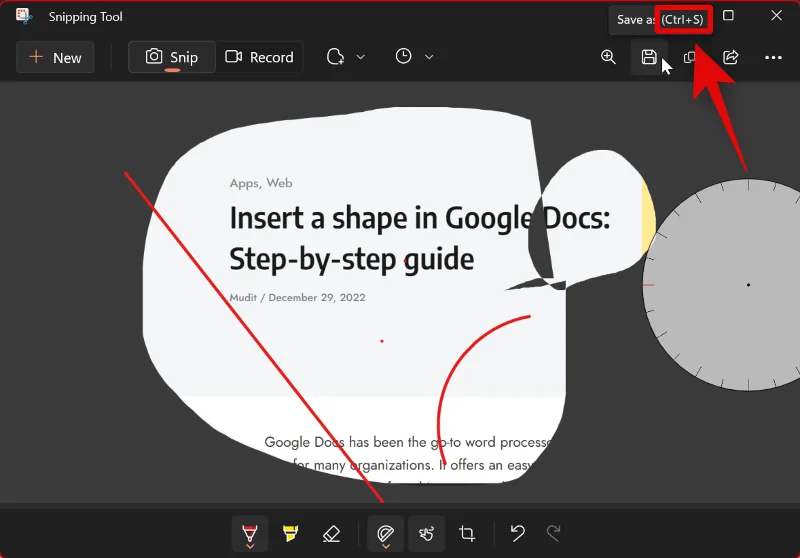Click the Redo arrow button
The image size is (800, 558).
(x=553, y=534)
